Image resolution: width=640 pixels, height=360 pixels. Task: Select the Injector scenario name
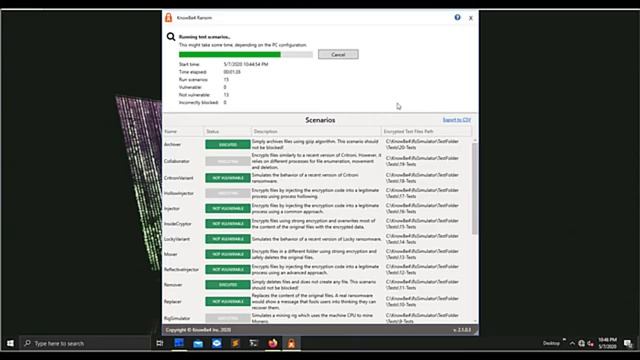tap(172, 209)
